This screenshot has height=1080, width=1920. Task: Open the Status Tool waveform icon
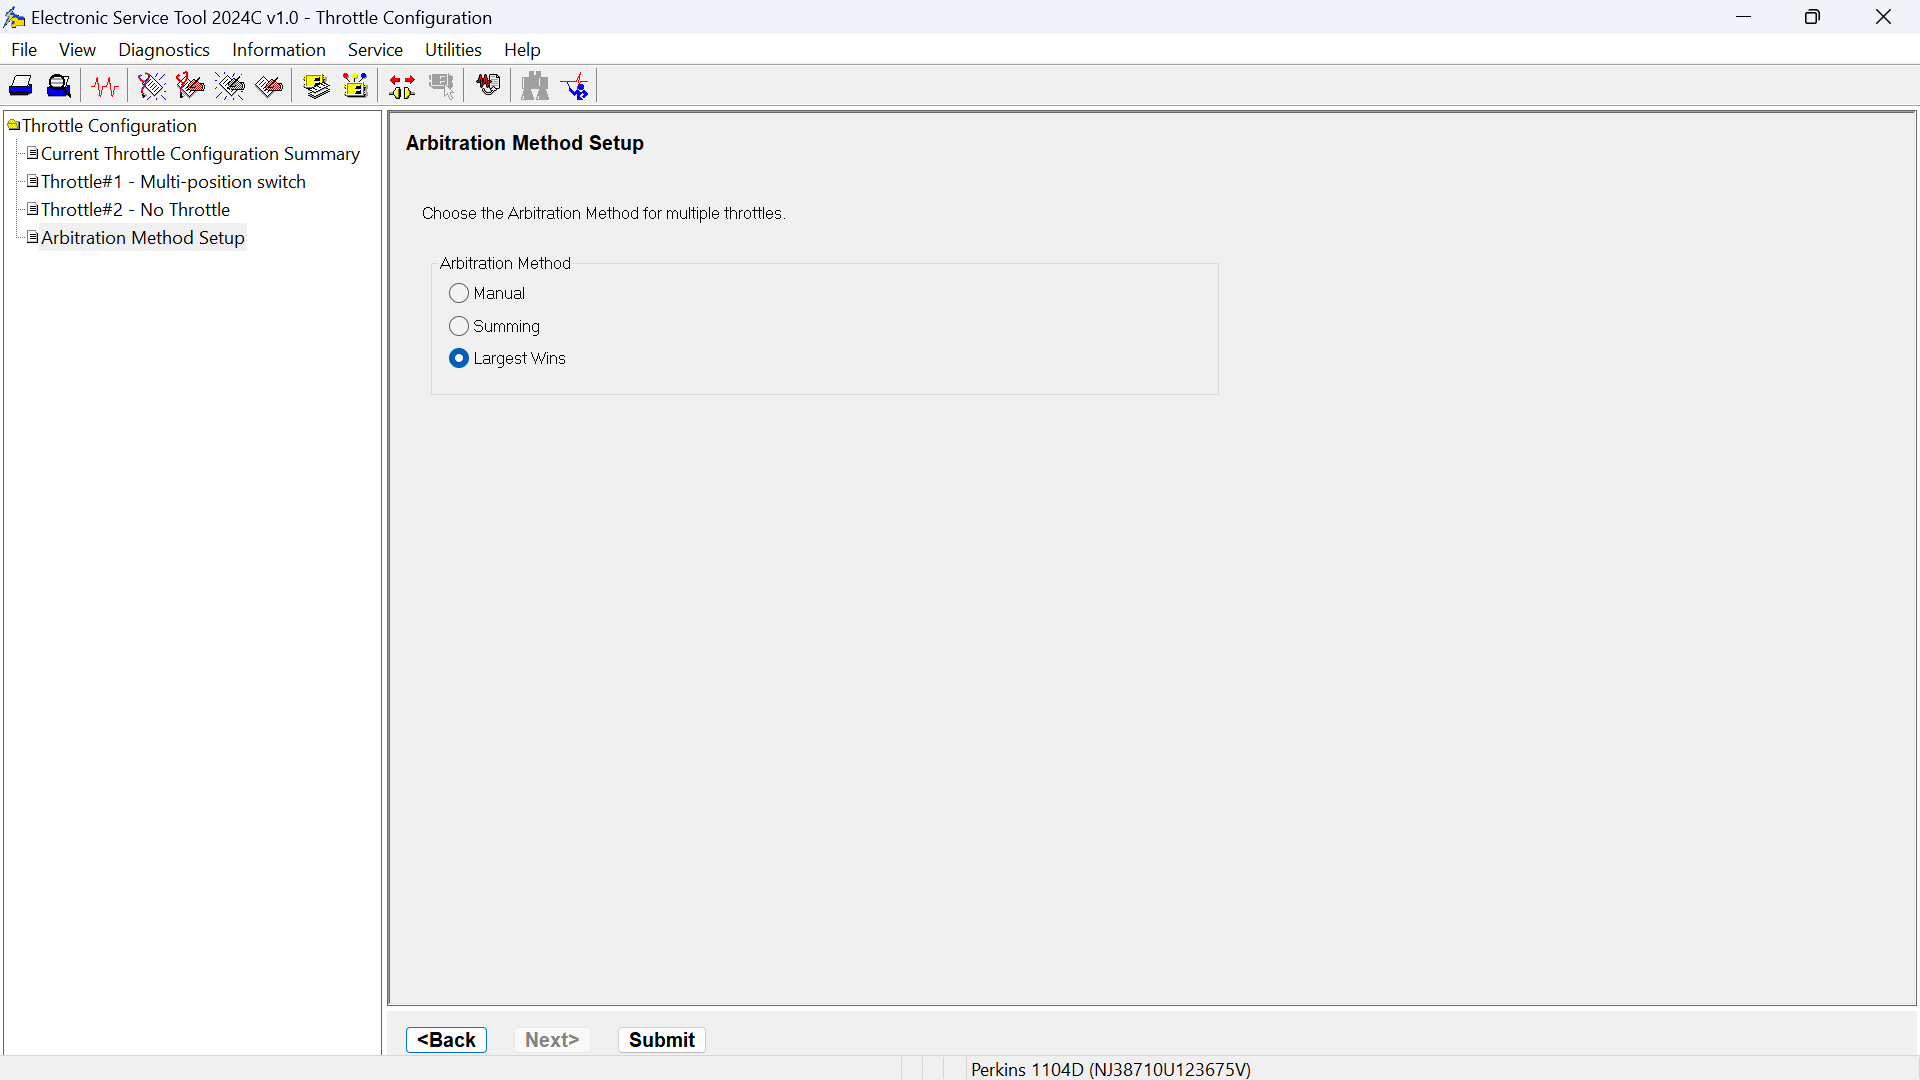[105, 86]
